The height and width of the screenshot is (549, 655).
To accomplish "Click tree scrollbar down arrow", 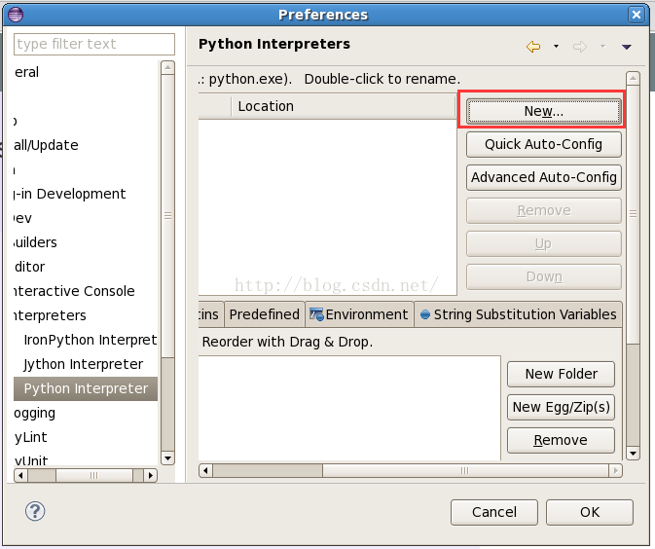I will click(x=168, y=458).
